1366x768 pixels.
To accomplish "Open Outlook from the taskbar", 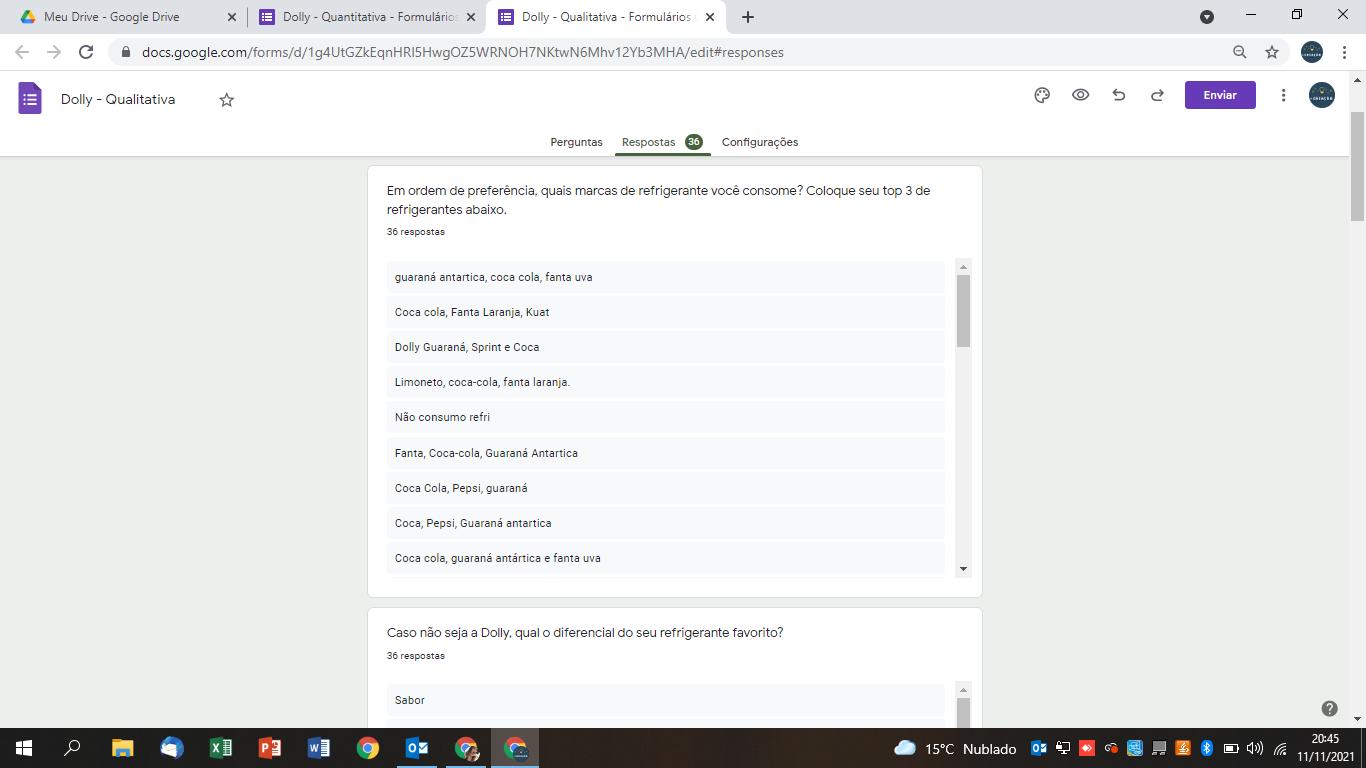I will (x=417, y=748).
